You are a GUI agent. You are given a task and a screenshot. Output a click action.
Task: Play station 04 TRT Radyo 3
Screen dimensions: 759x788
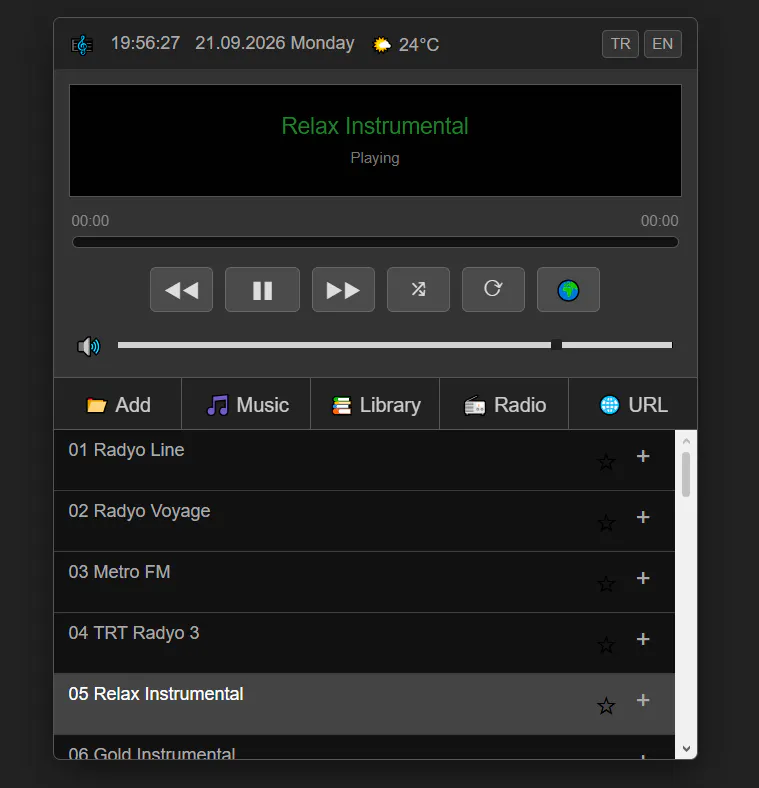pos(364,643)
